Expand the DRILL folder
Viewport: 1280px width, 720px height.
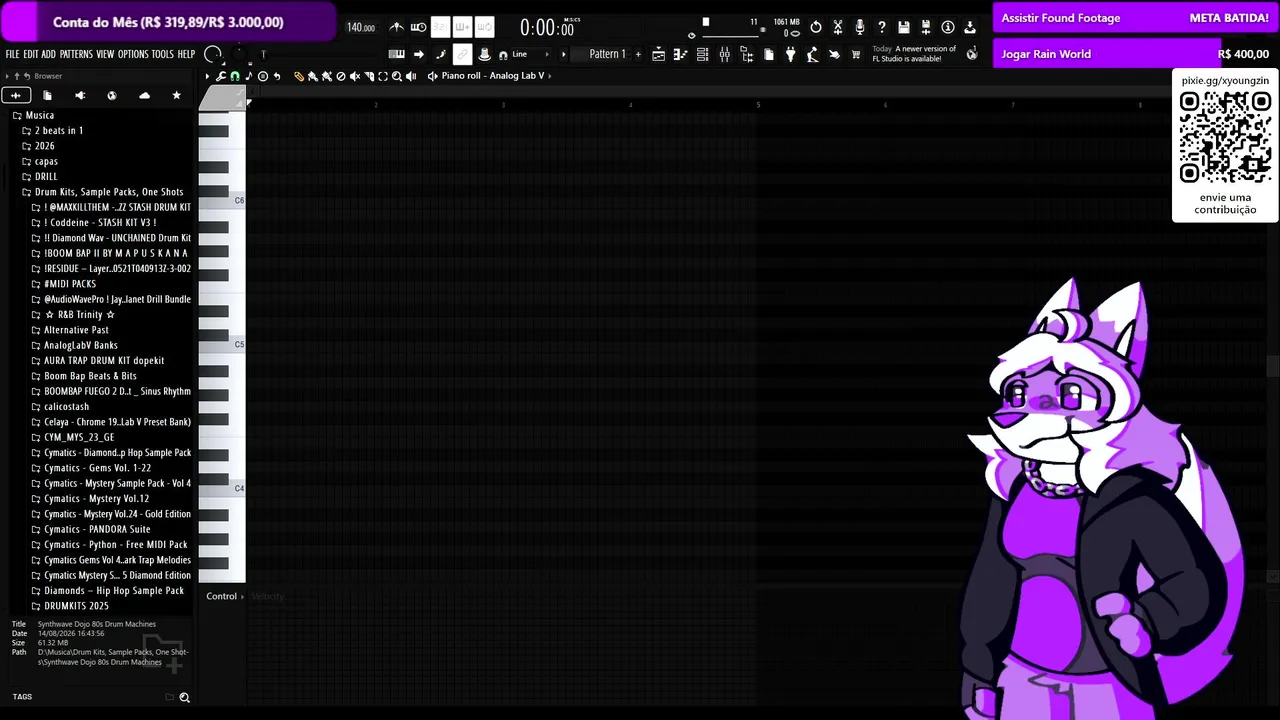[40, 176]
